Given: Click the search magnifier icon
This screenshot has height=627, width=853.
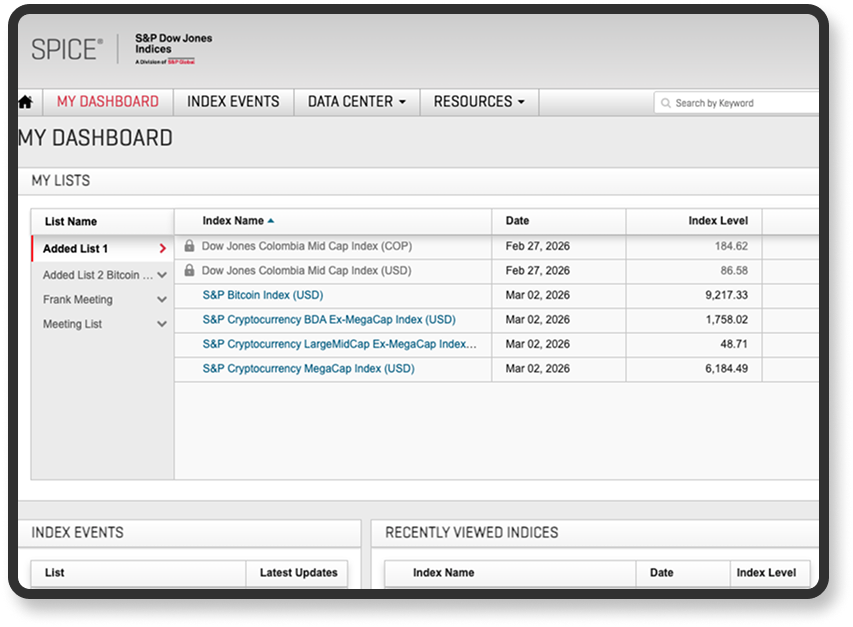Looking at the screenshot, I should pyautogui.click(x=665, y=102).
